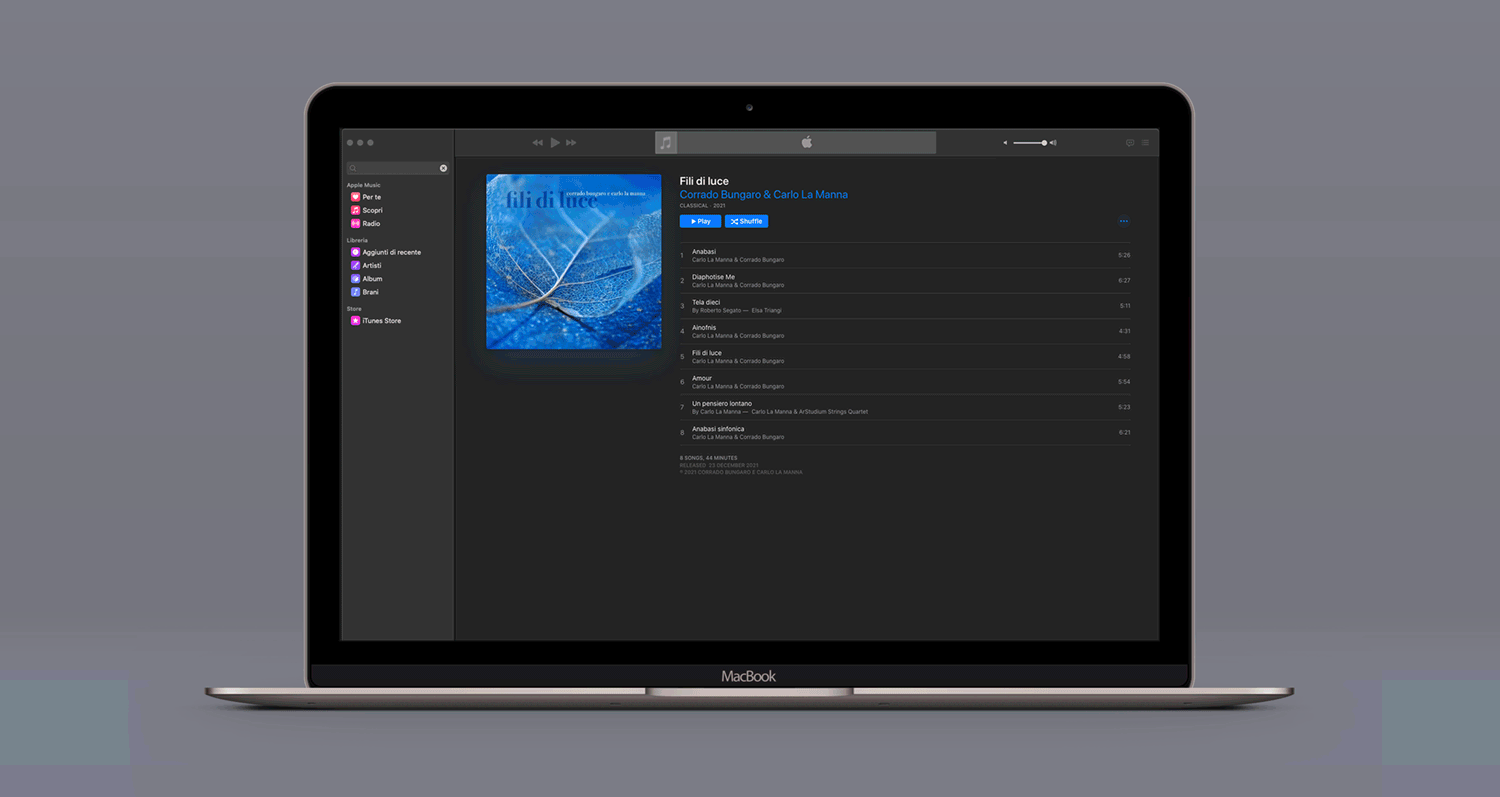Click the Libreria section header
The image size is (1500, 797).
coord(357,240)
